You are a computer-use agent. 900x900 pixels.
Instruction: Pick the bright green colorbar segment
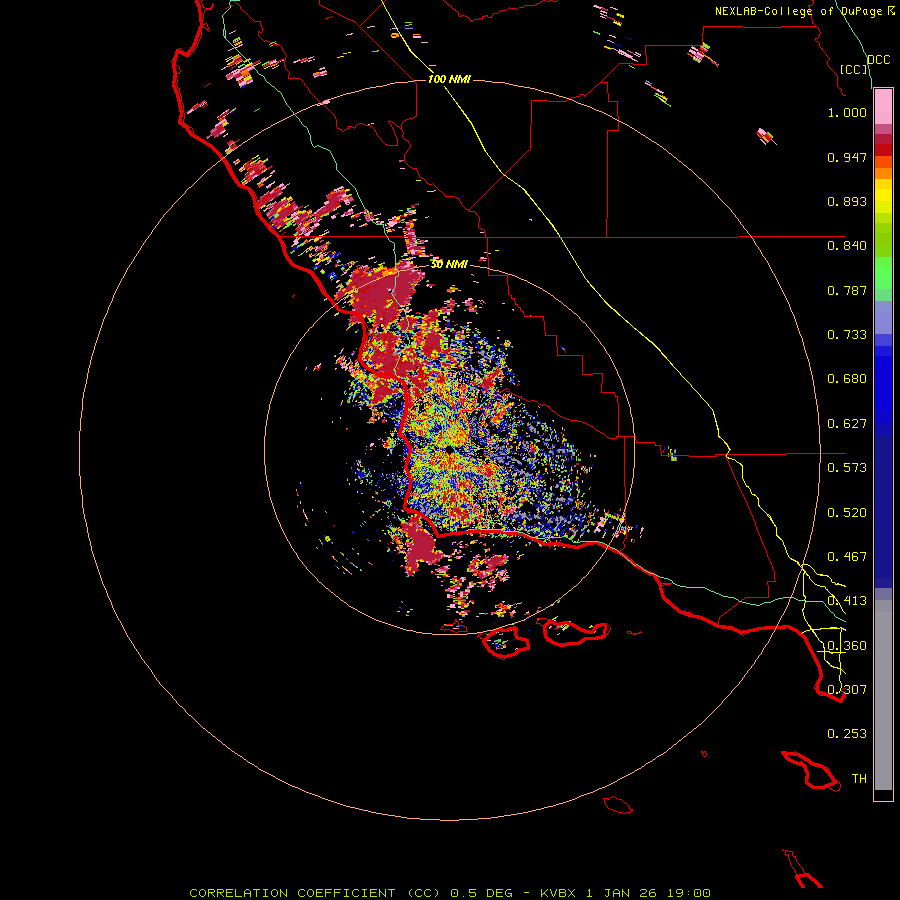883,273
